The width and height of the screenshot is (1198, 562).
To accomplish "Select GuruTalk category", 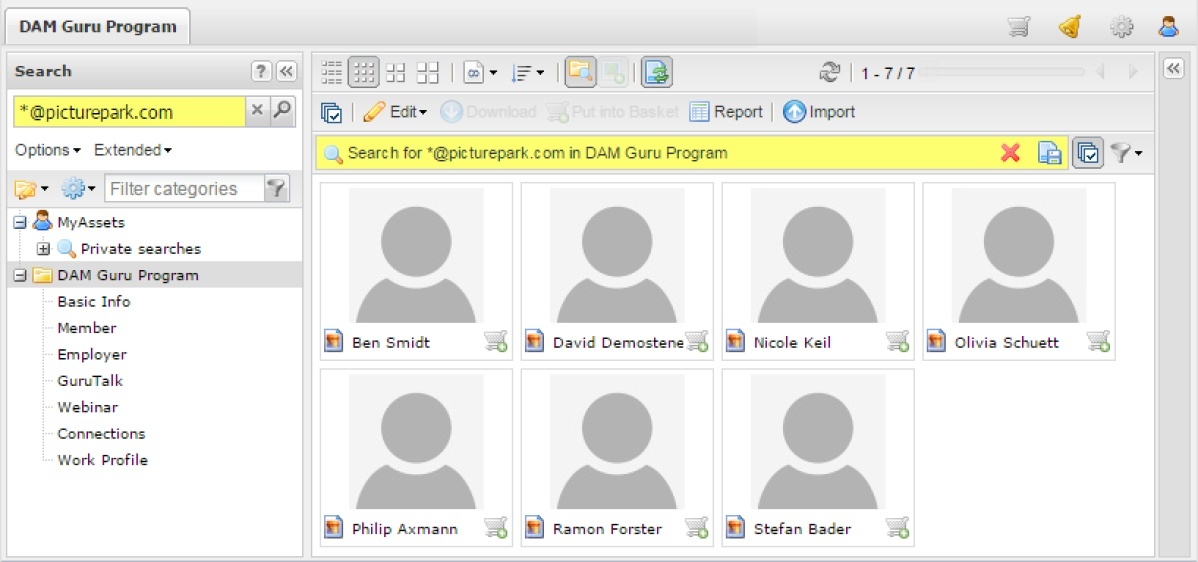I will point(90,381).
